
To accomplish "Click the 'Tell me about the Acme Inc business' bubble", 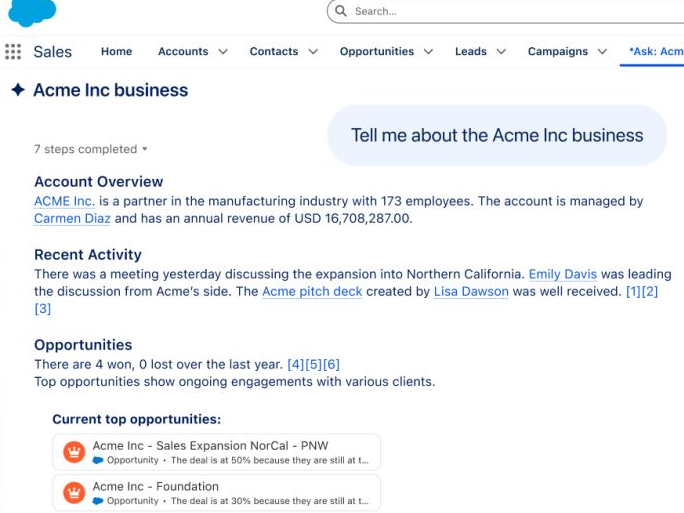I will 497,135.
